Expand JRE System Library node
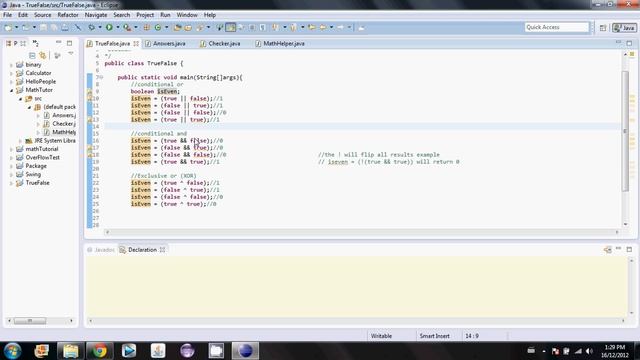Screen dimensions: 640x360 (20, 141)
